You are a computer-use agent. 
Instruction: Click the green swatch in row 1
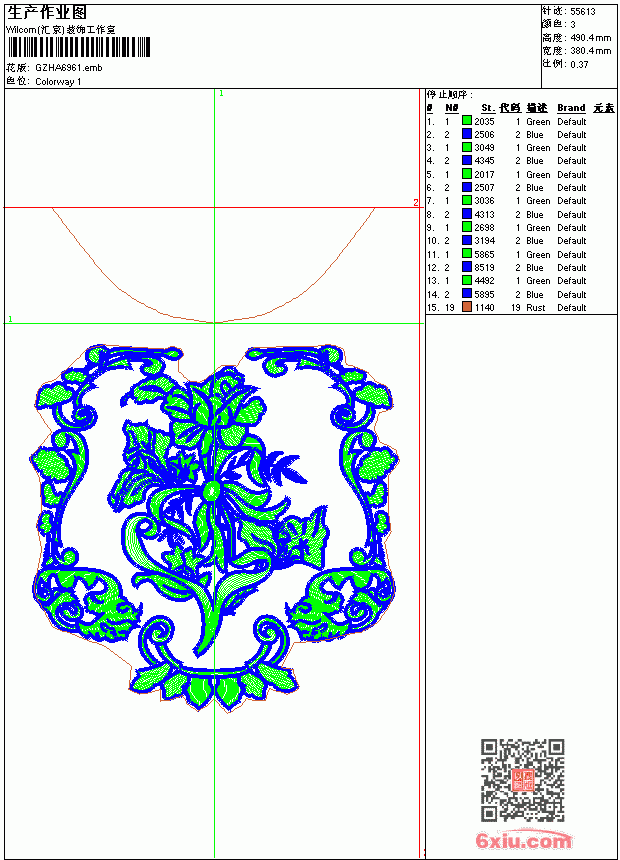click(466, 121)
